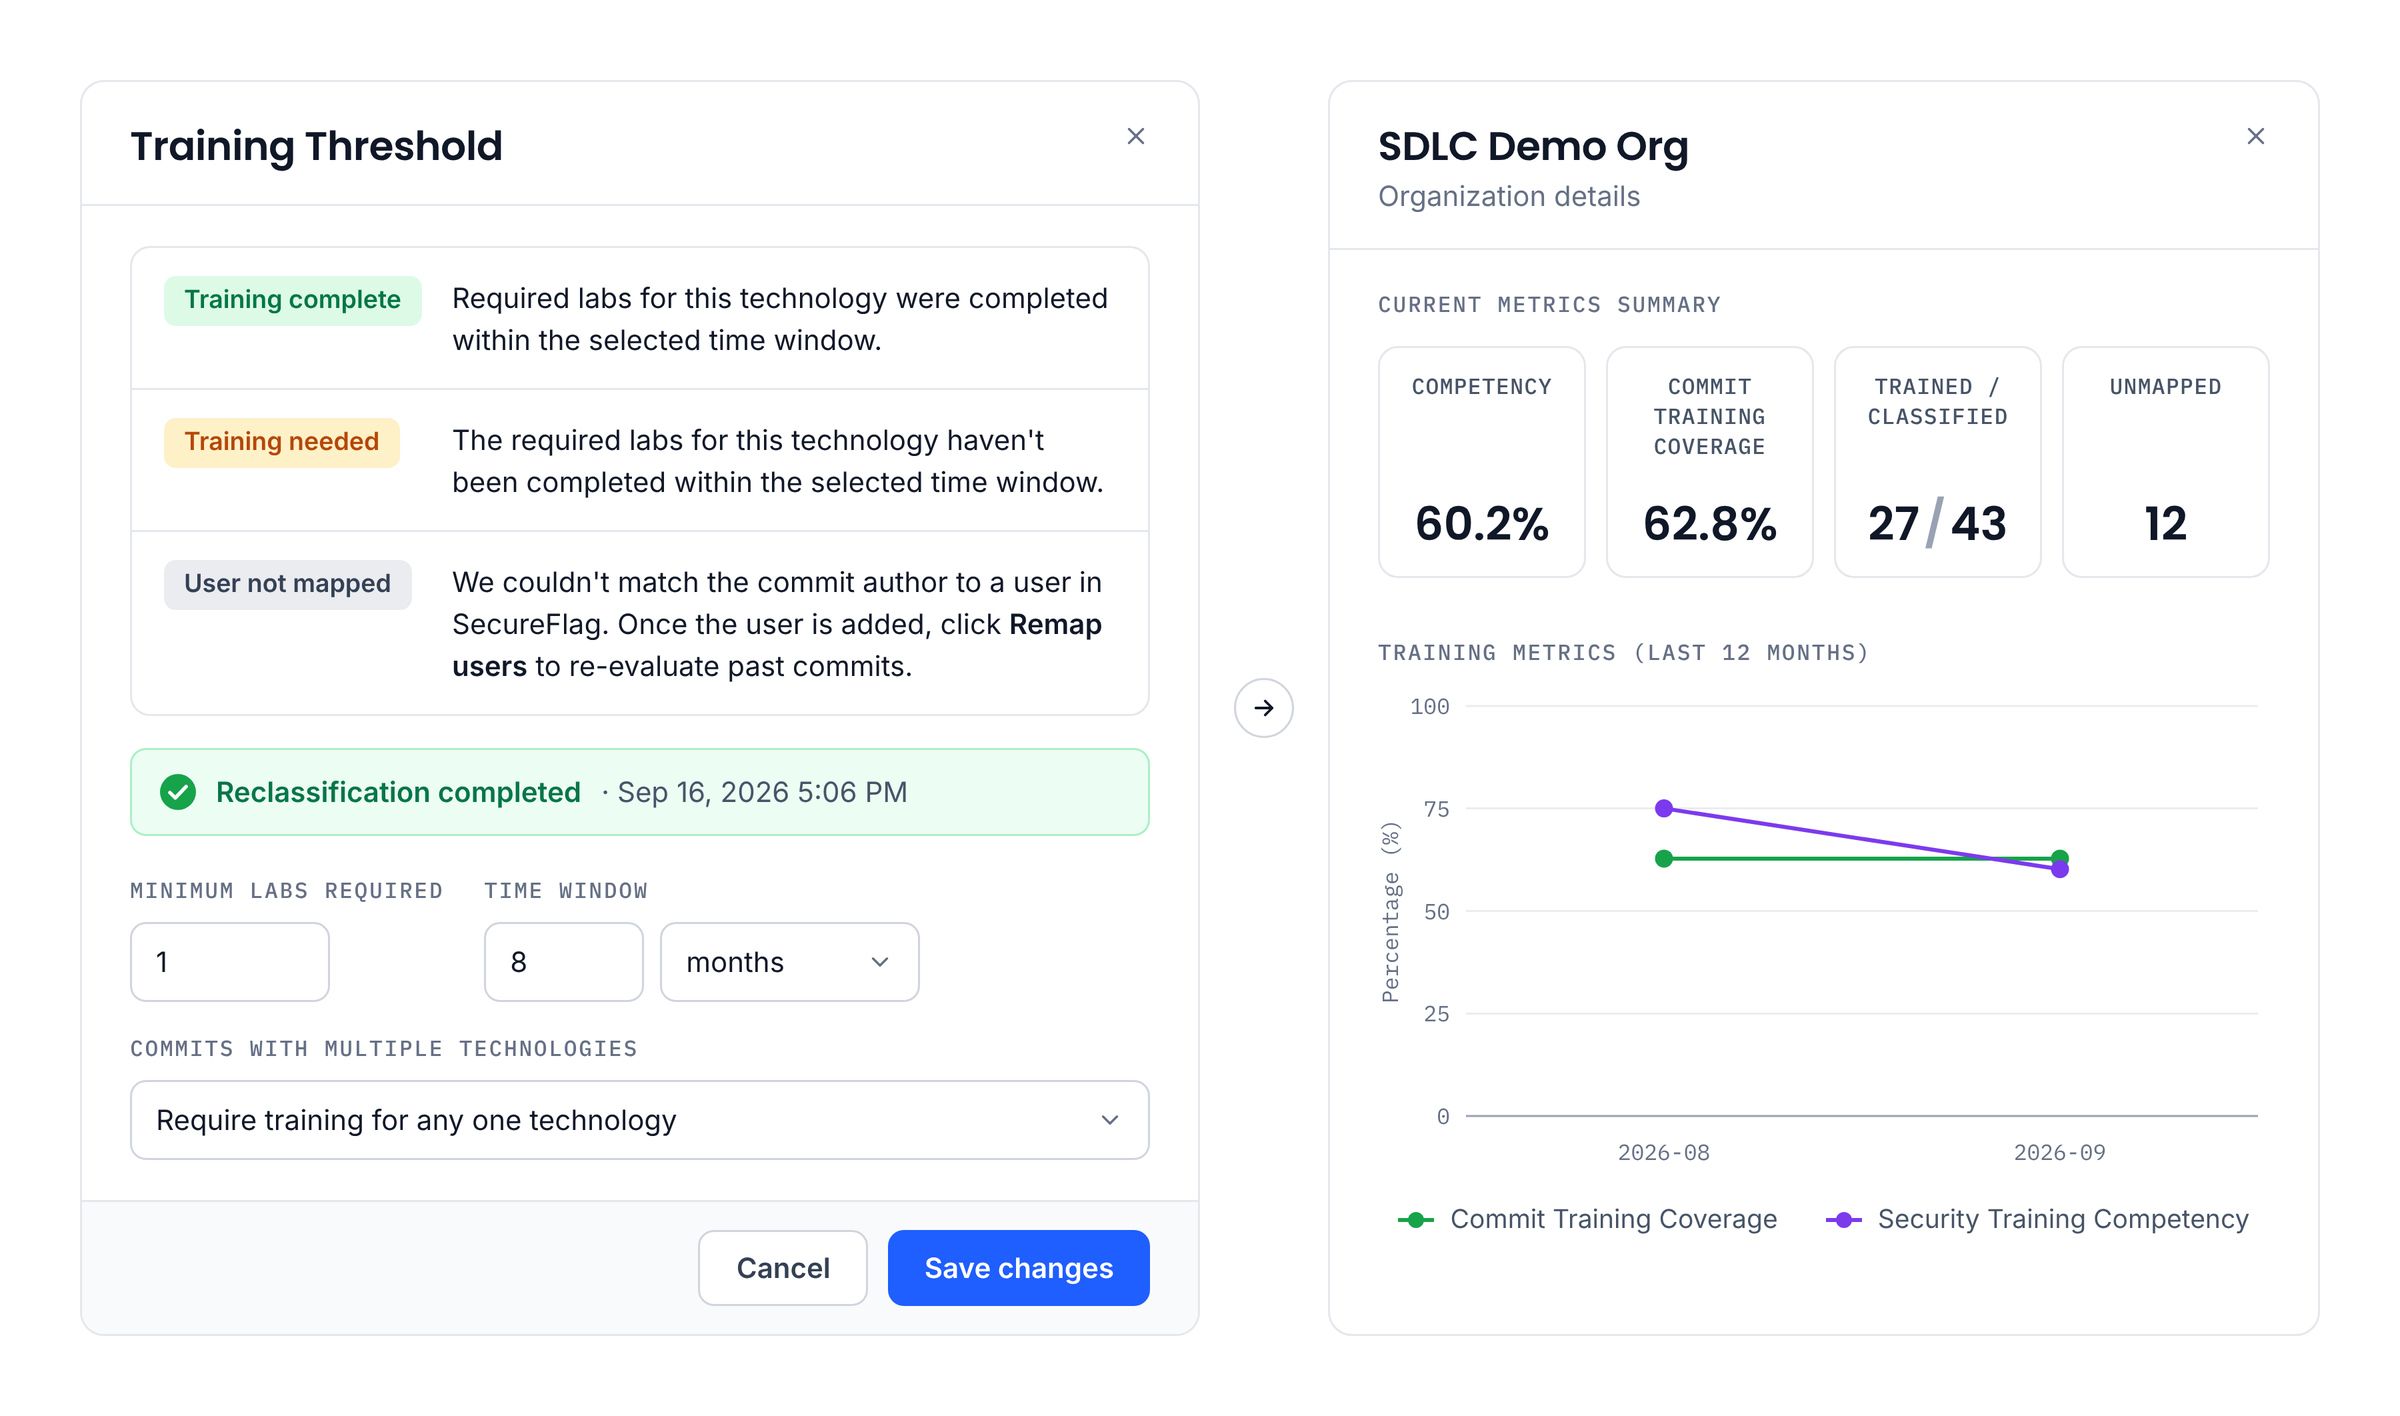The width and height of the screenshot is (2400, 1416).
Task: Select the Competency 60.2% metric card
Action: tap(1481, 462)
